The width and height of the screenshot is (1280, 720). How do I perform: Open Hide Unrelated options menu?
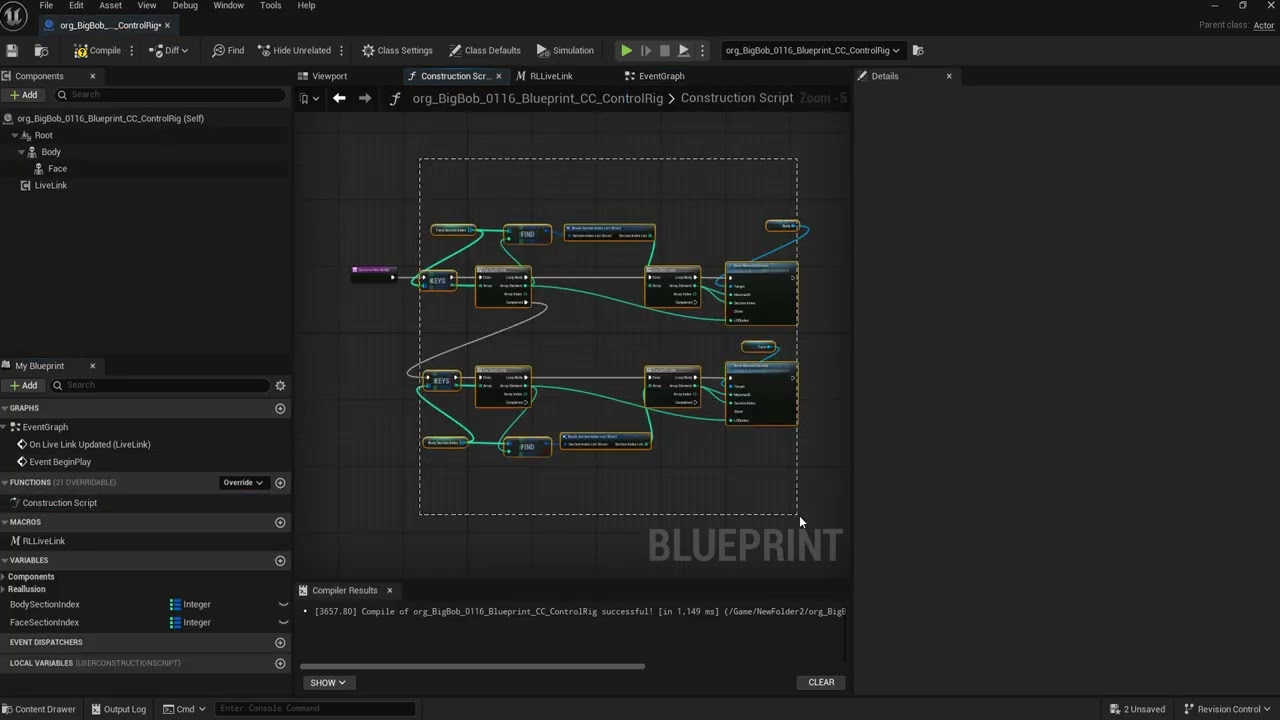341,50
